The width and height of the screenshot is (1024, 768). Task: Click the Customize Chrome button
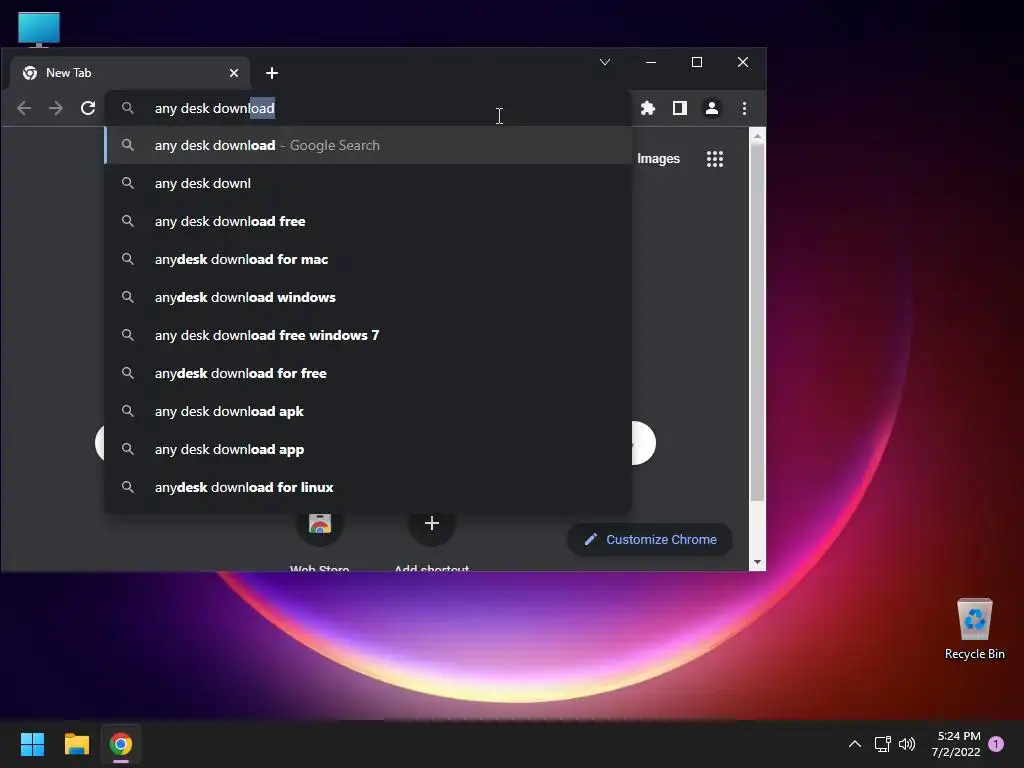650,539
